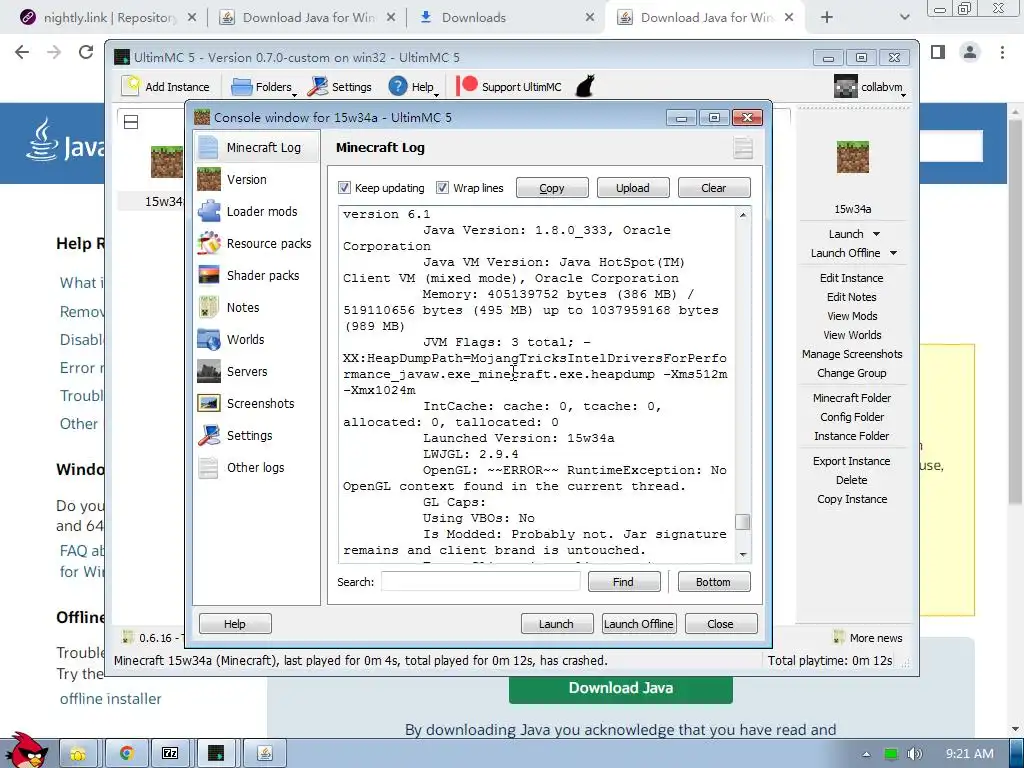Viewport: 1024px width, 768px height.
Task: Toggle the Wrap lines checkbox
Action: [x=442, y=187]
